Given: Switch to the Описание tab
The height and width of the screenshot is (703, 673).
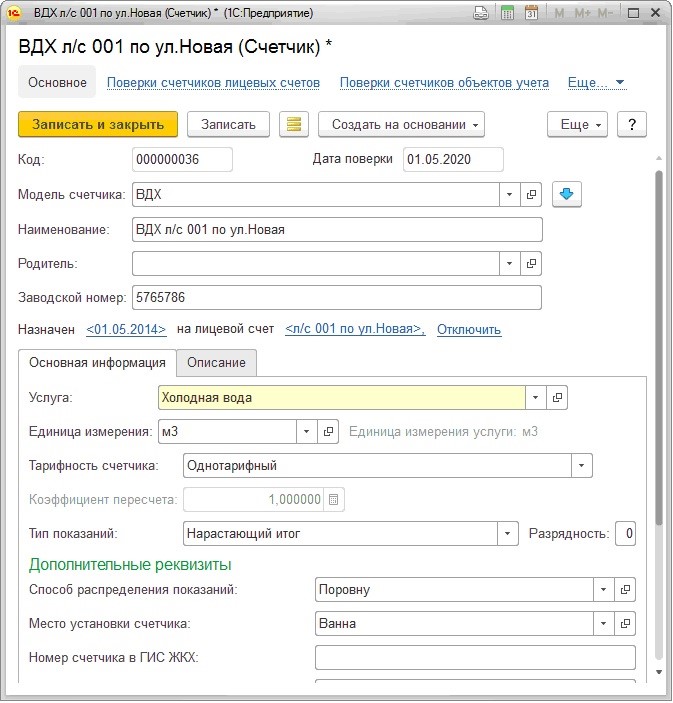Looking at the screenshot, I should [x=217, y=362].
